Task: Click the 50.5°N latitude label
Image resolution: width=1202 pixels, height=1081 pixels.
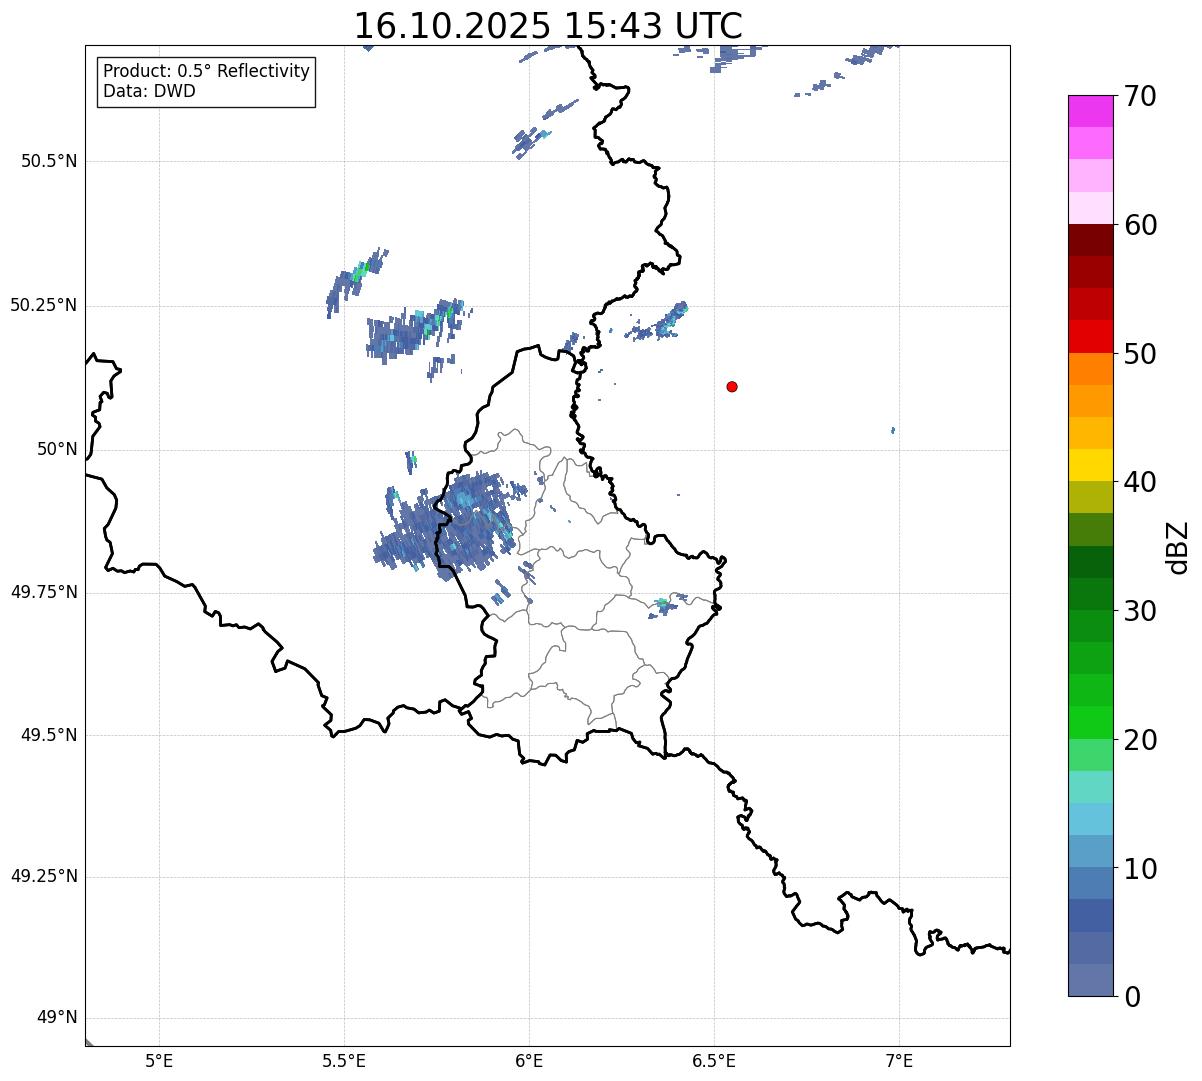Action: (x=49, y=161)
